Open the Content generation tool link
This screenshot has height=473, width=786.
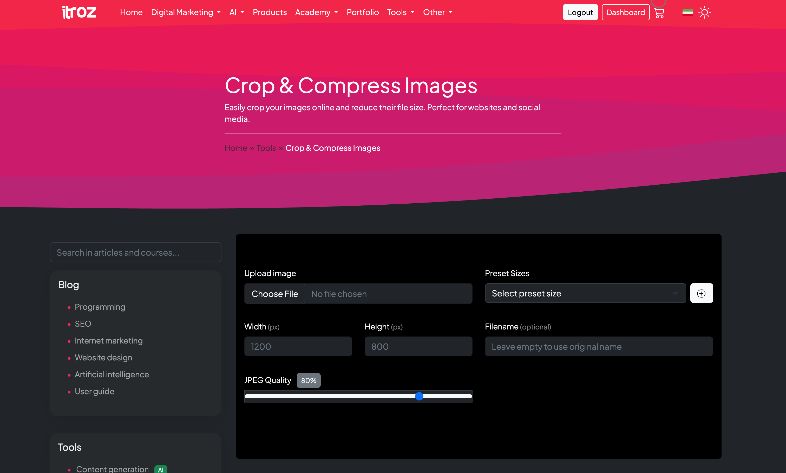click(112, 469)
